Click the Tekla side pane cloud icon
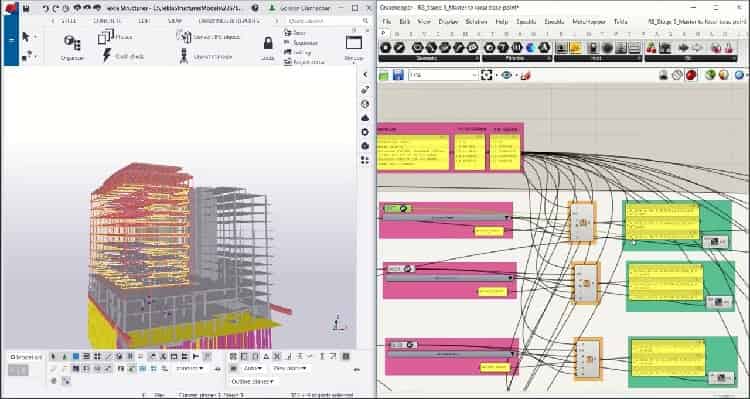750x399 pixels. pos(365,118)
